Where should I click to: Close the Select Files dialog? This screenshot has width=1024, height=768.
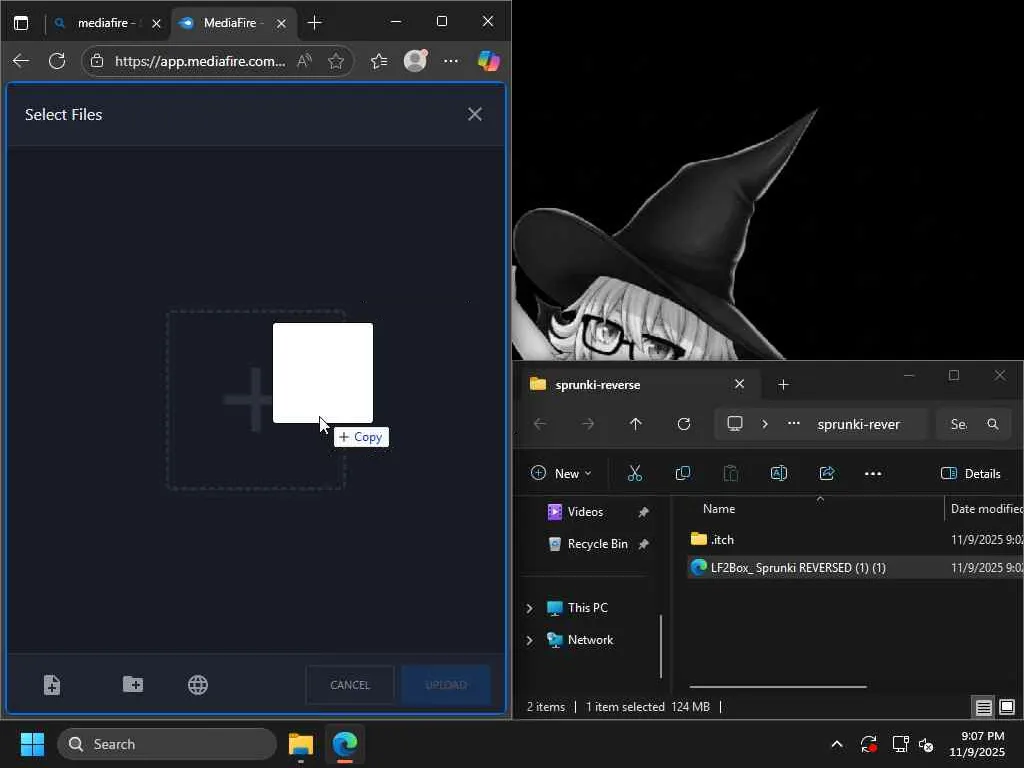coord(475,114)
